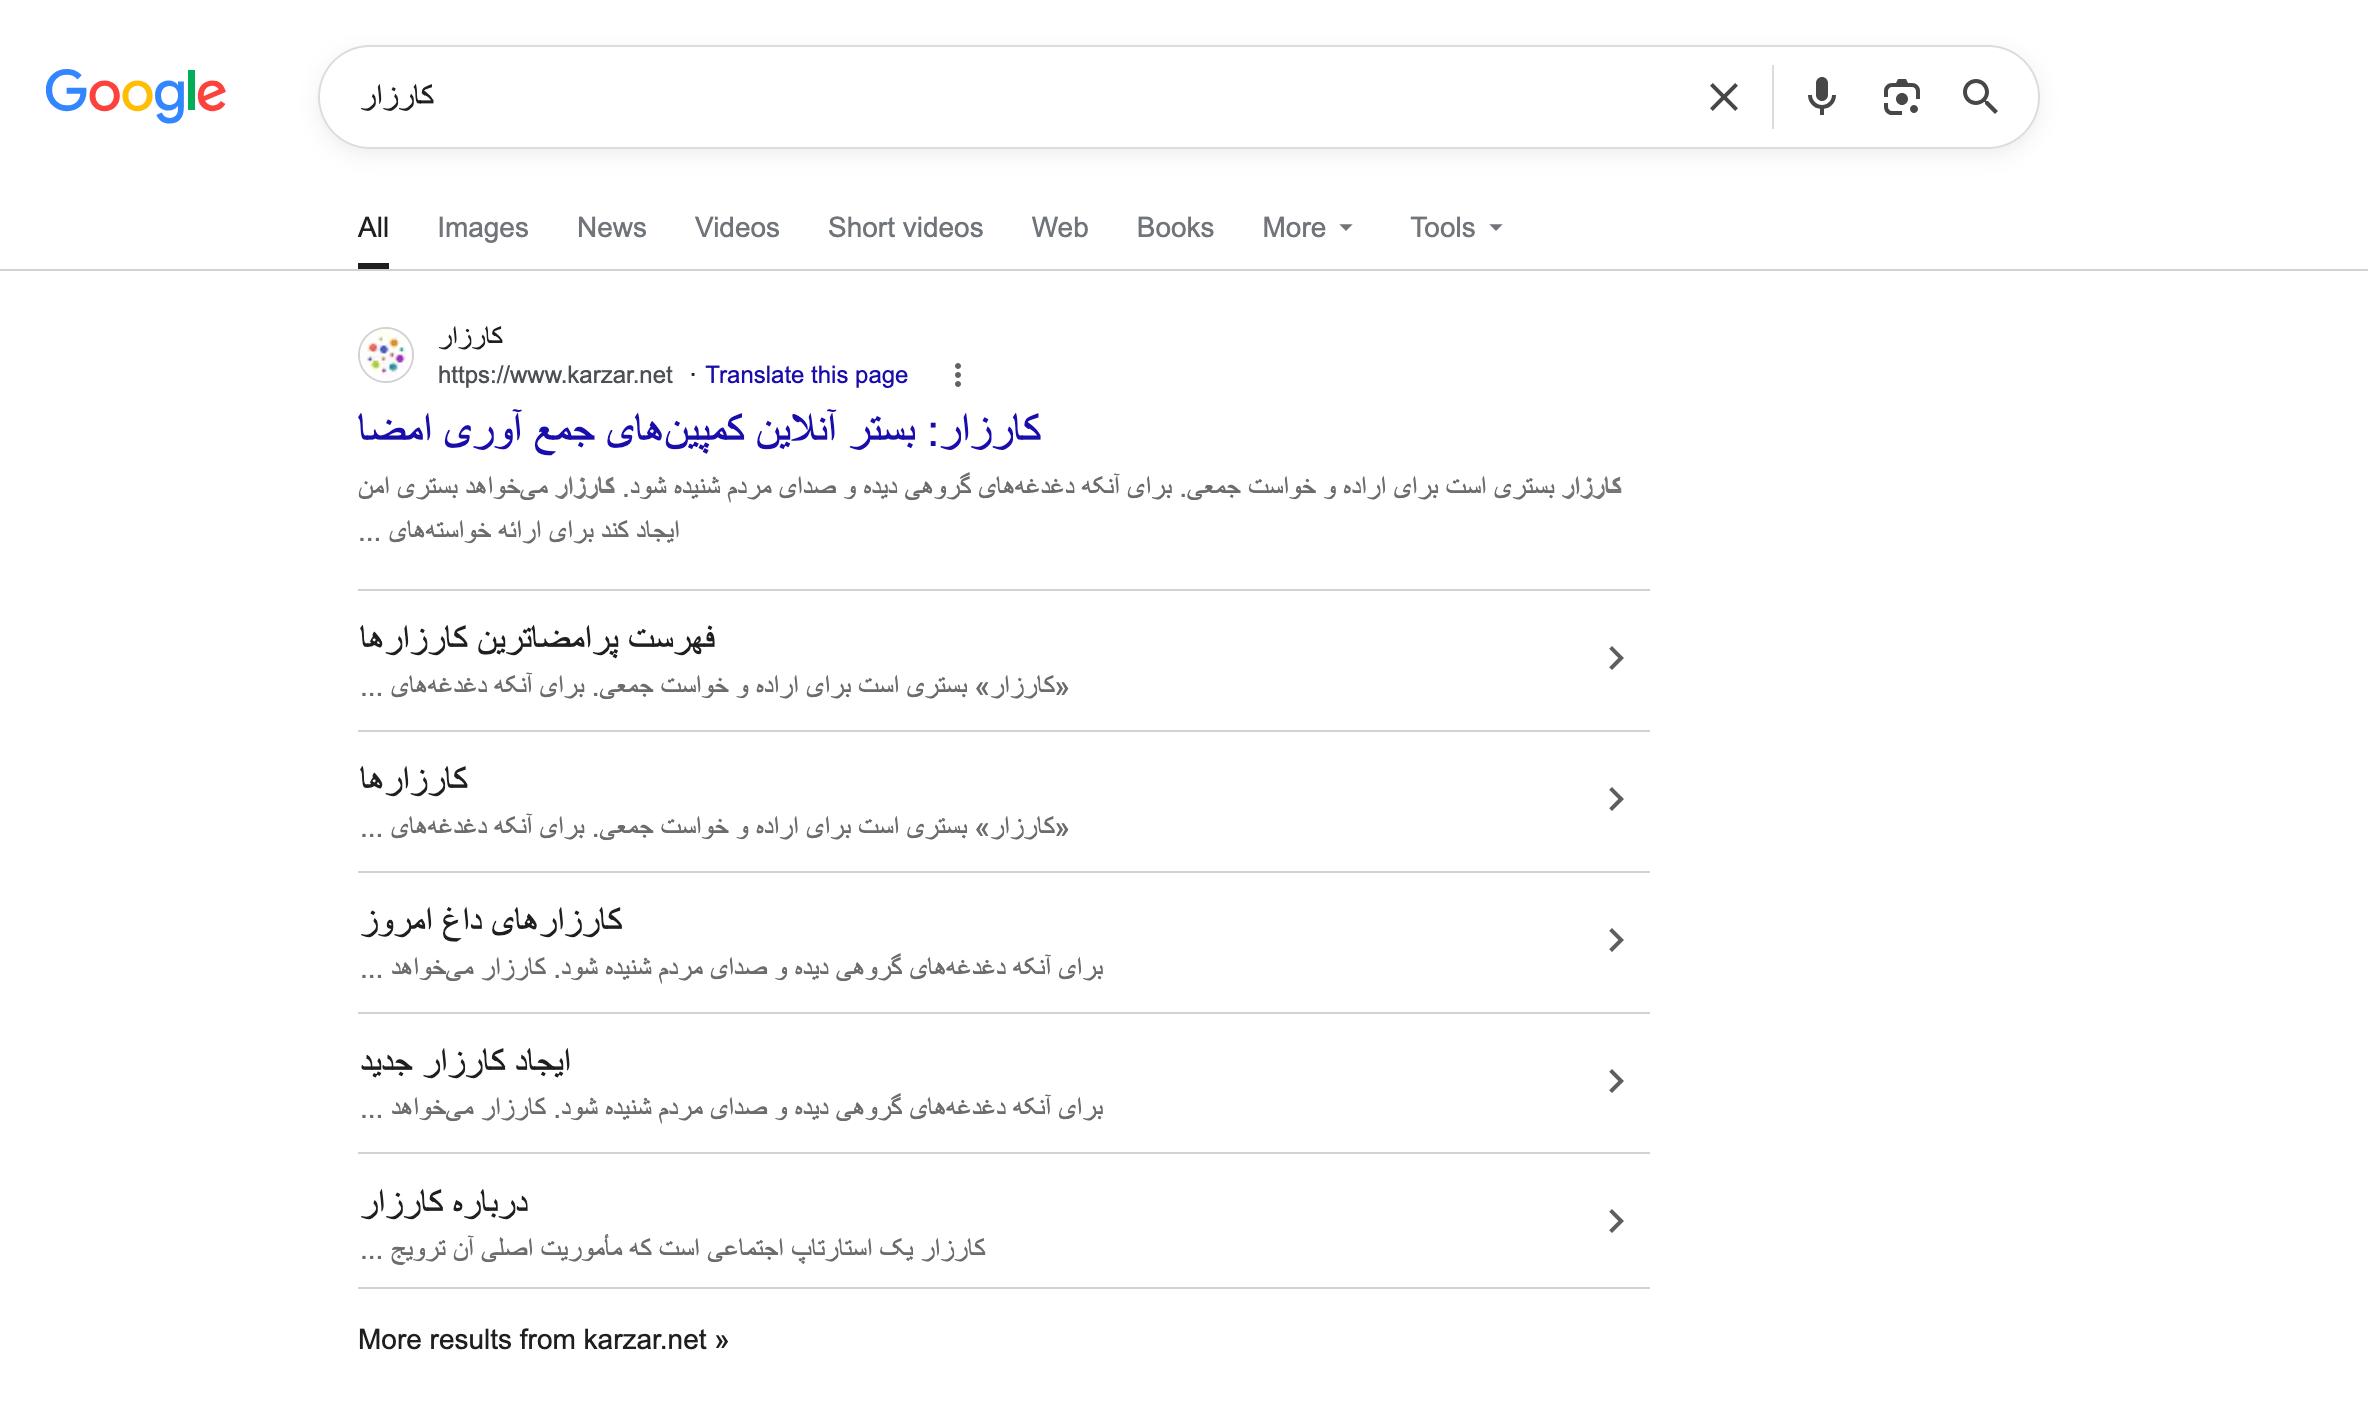Image resolution: width=2368 pixels, height=1414 pixels.
Task: Select the All tab
Action: pos(373,228)
